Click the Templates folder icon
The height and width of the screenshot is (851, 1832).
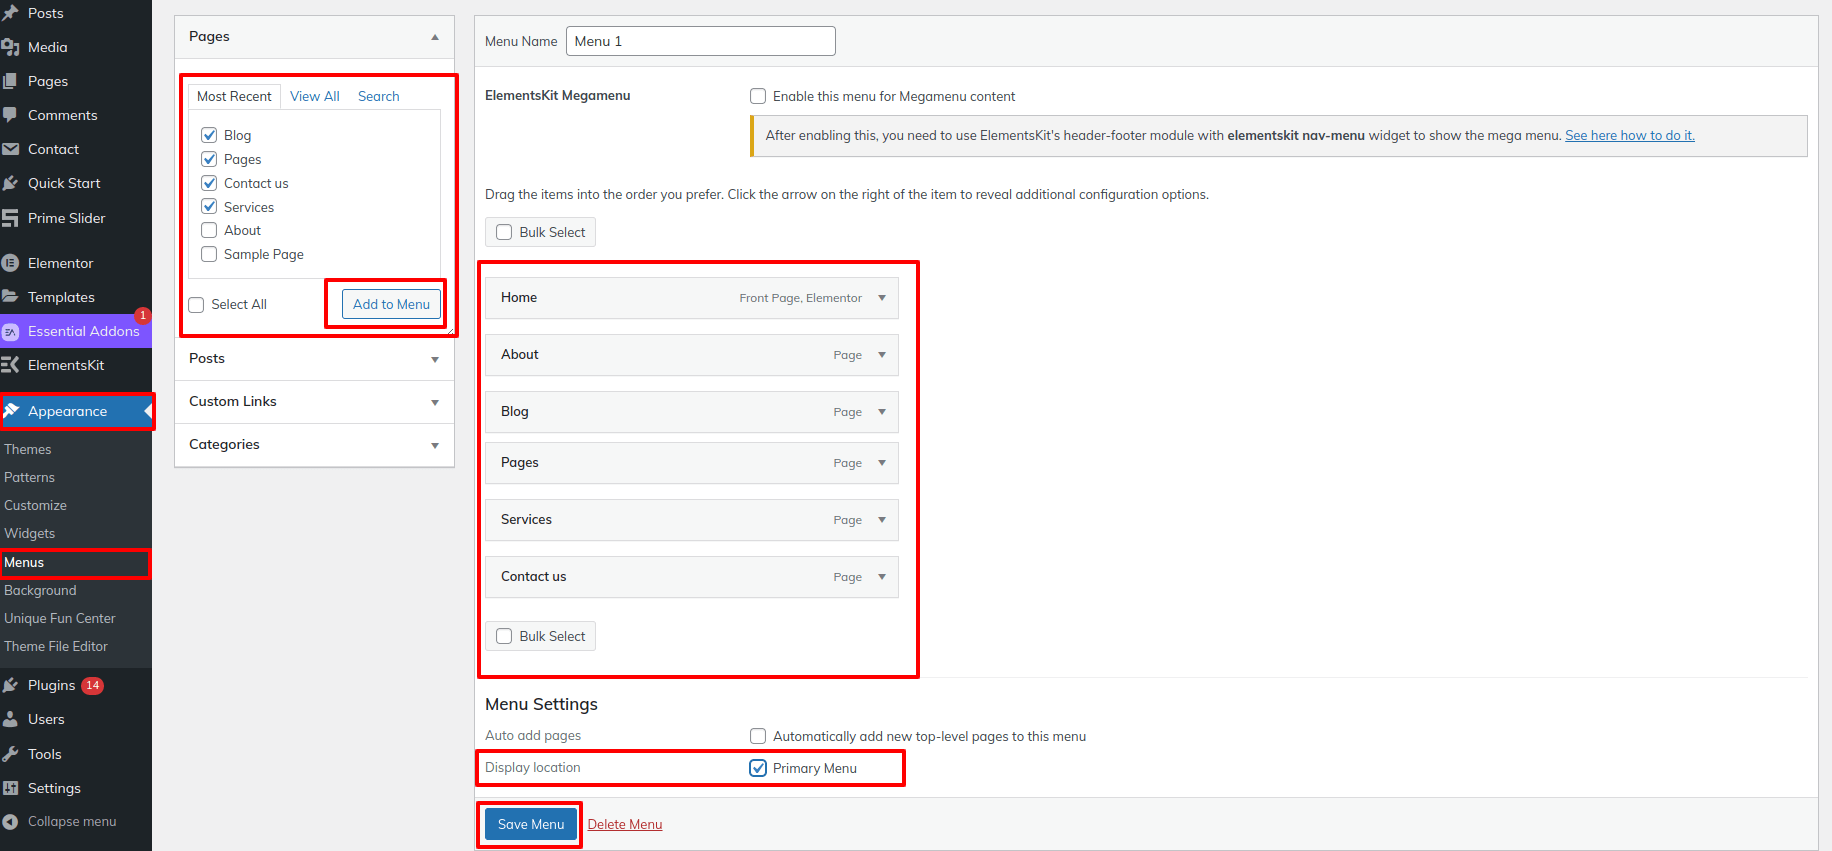pos(11,297)
